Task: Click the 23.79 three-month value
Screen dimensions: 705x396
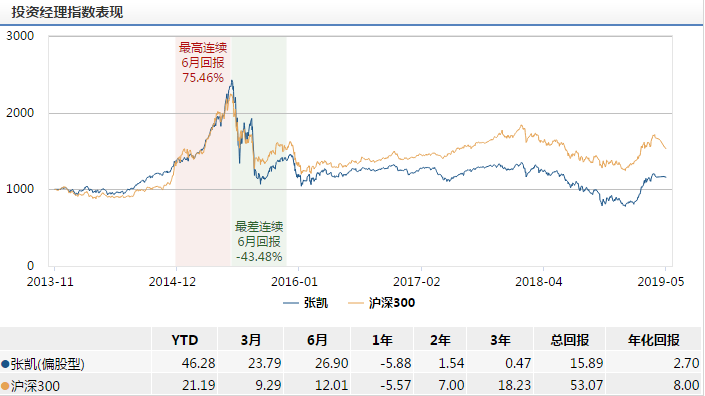Action: pos(264,363)
